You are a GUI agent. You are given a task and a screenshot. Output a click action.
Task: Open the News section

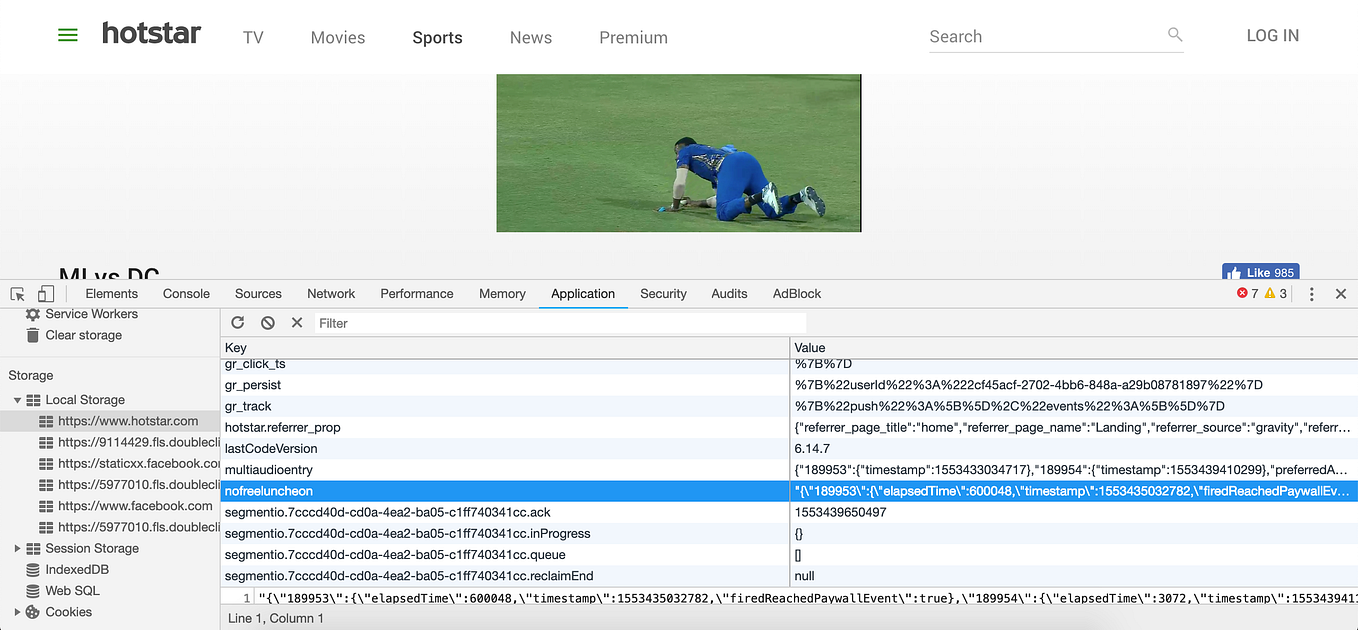click(x=531, y=38)
